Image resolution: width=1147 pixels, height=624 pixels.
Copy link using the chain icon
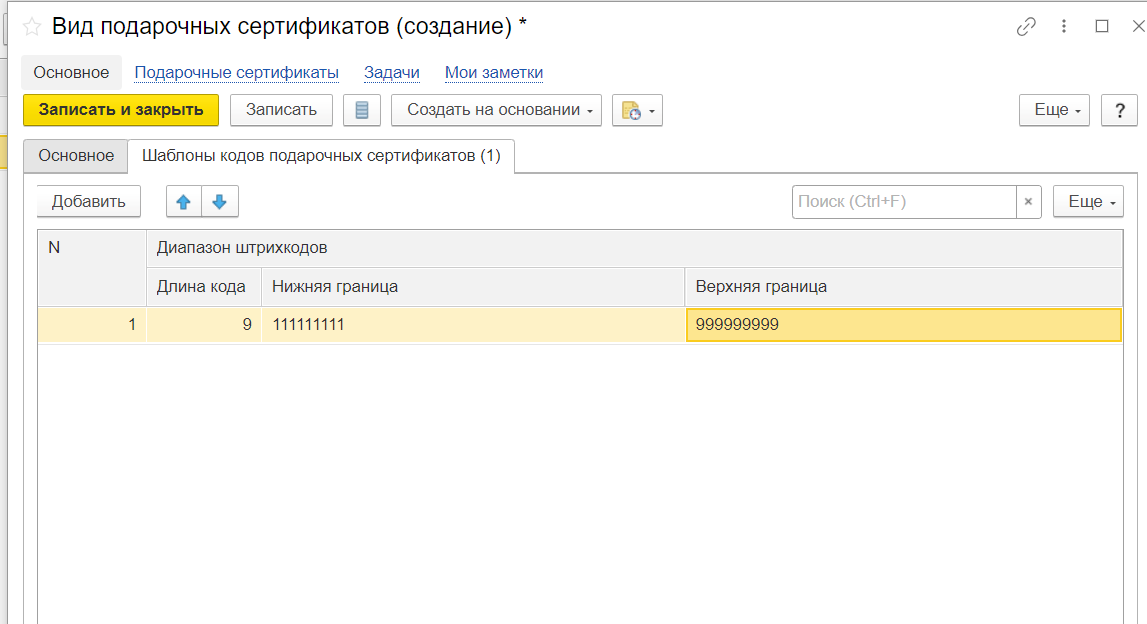point(1026,27)
